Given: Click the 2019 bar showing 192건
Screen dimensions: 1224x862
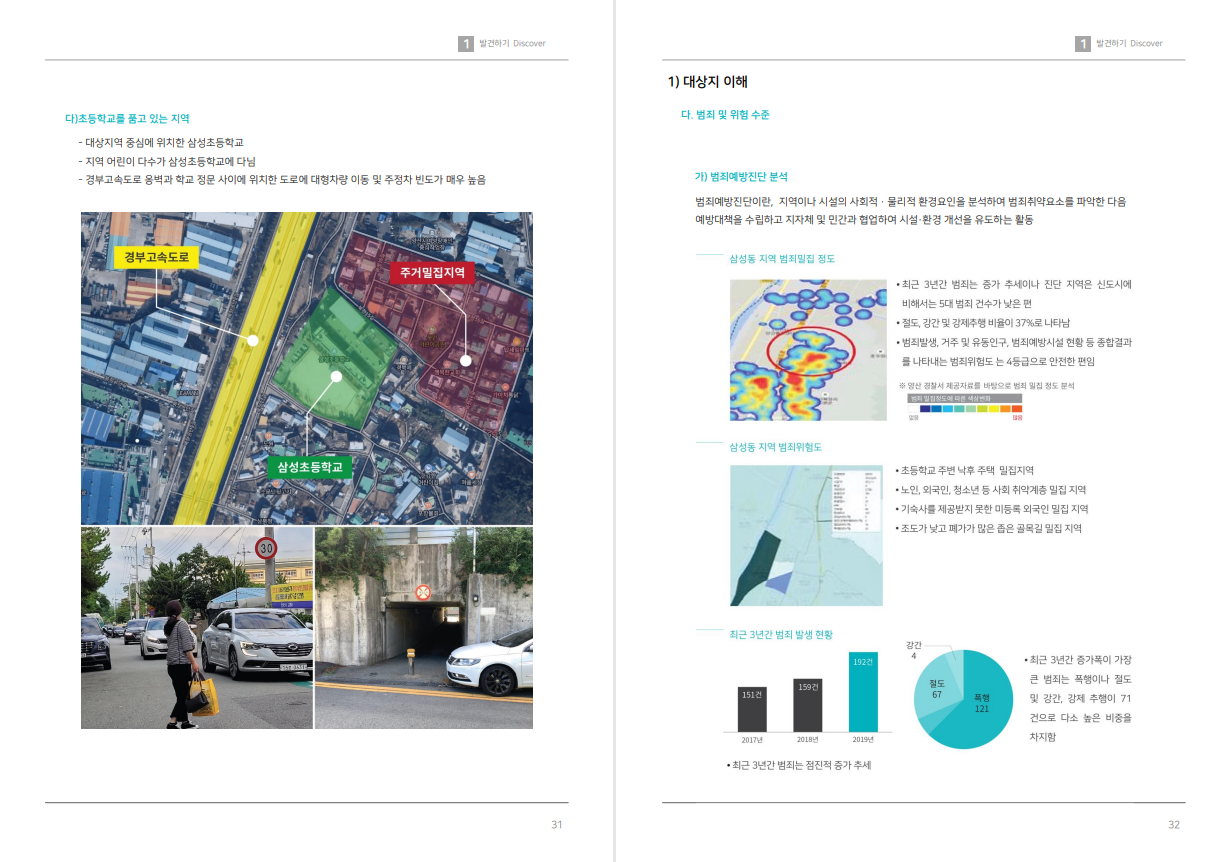Looking at the screenshot, I should coord(863,692).
